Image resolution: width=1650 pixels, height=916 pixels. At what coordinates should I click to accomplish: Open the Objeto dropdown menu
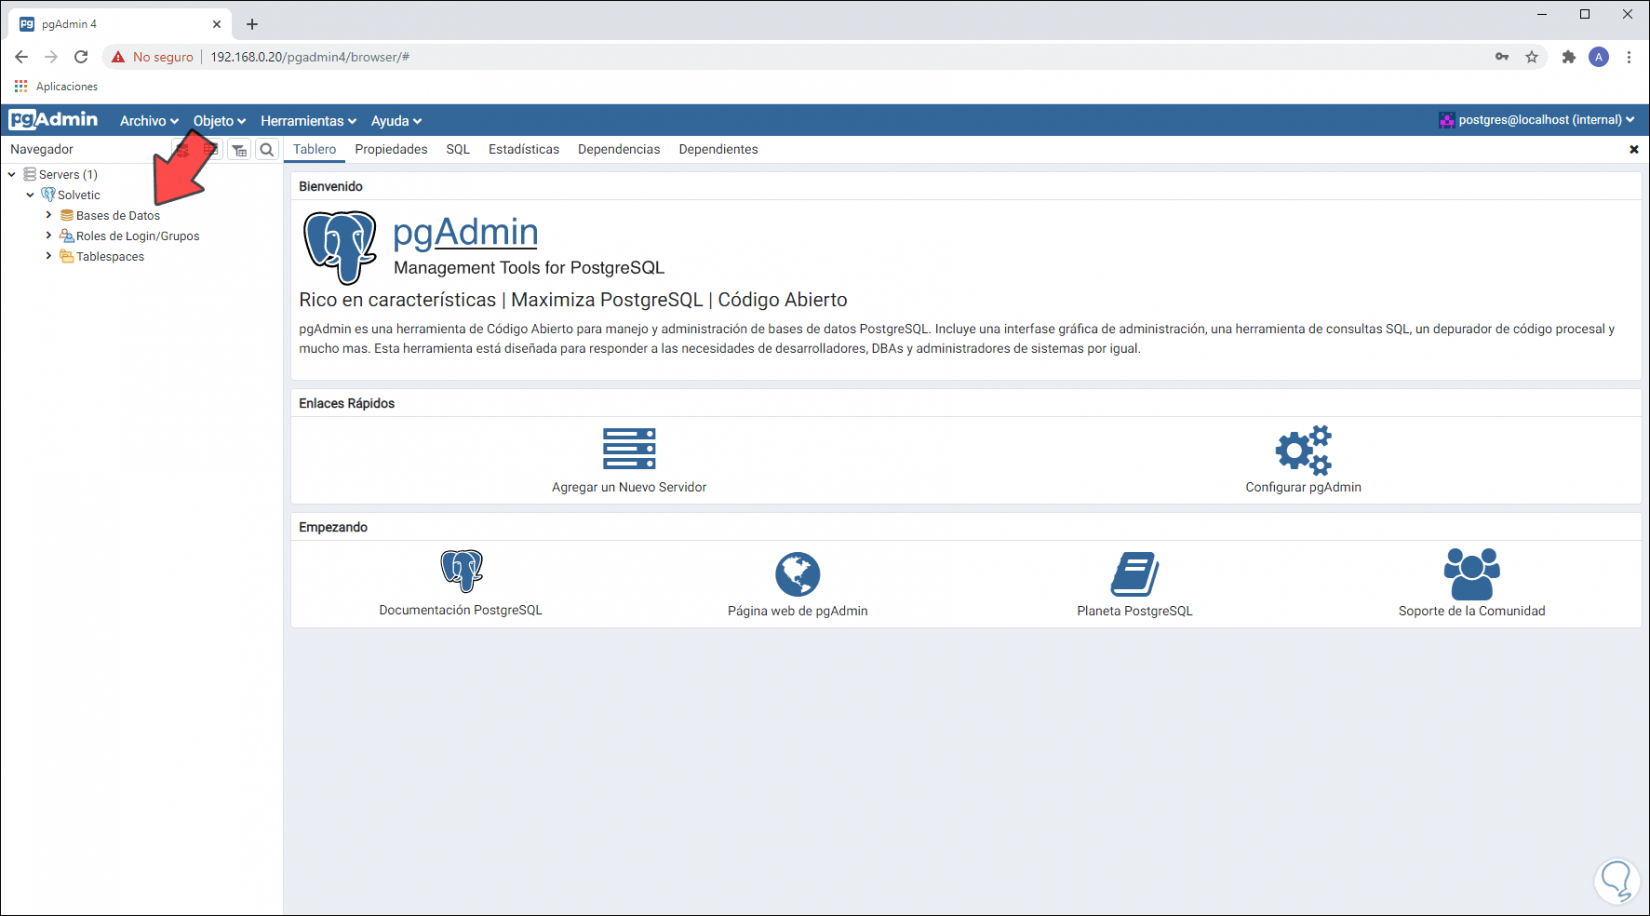[x=219, y=121]
